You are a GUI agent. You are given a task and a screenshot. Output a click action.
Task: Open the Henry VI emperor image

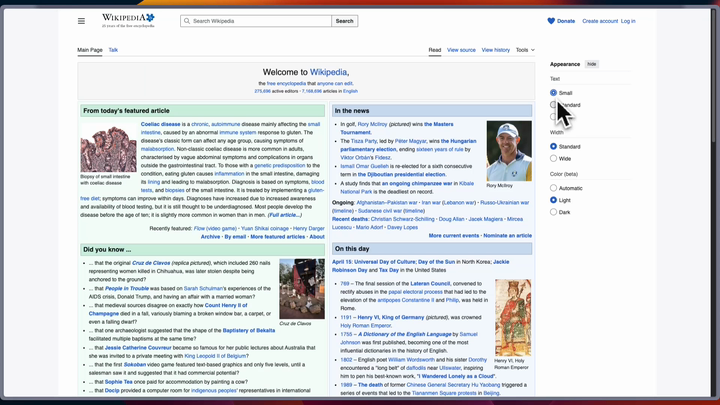tap(513, 318)
